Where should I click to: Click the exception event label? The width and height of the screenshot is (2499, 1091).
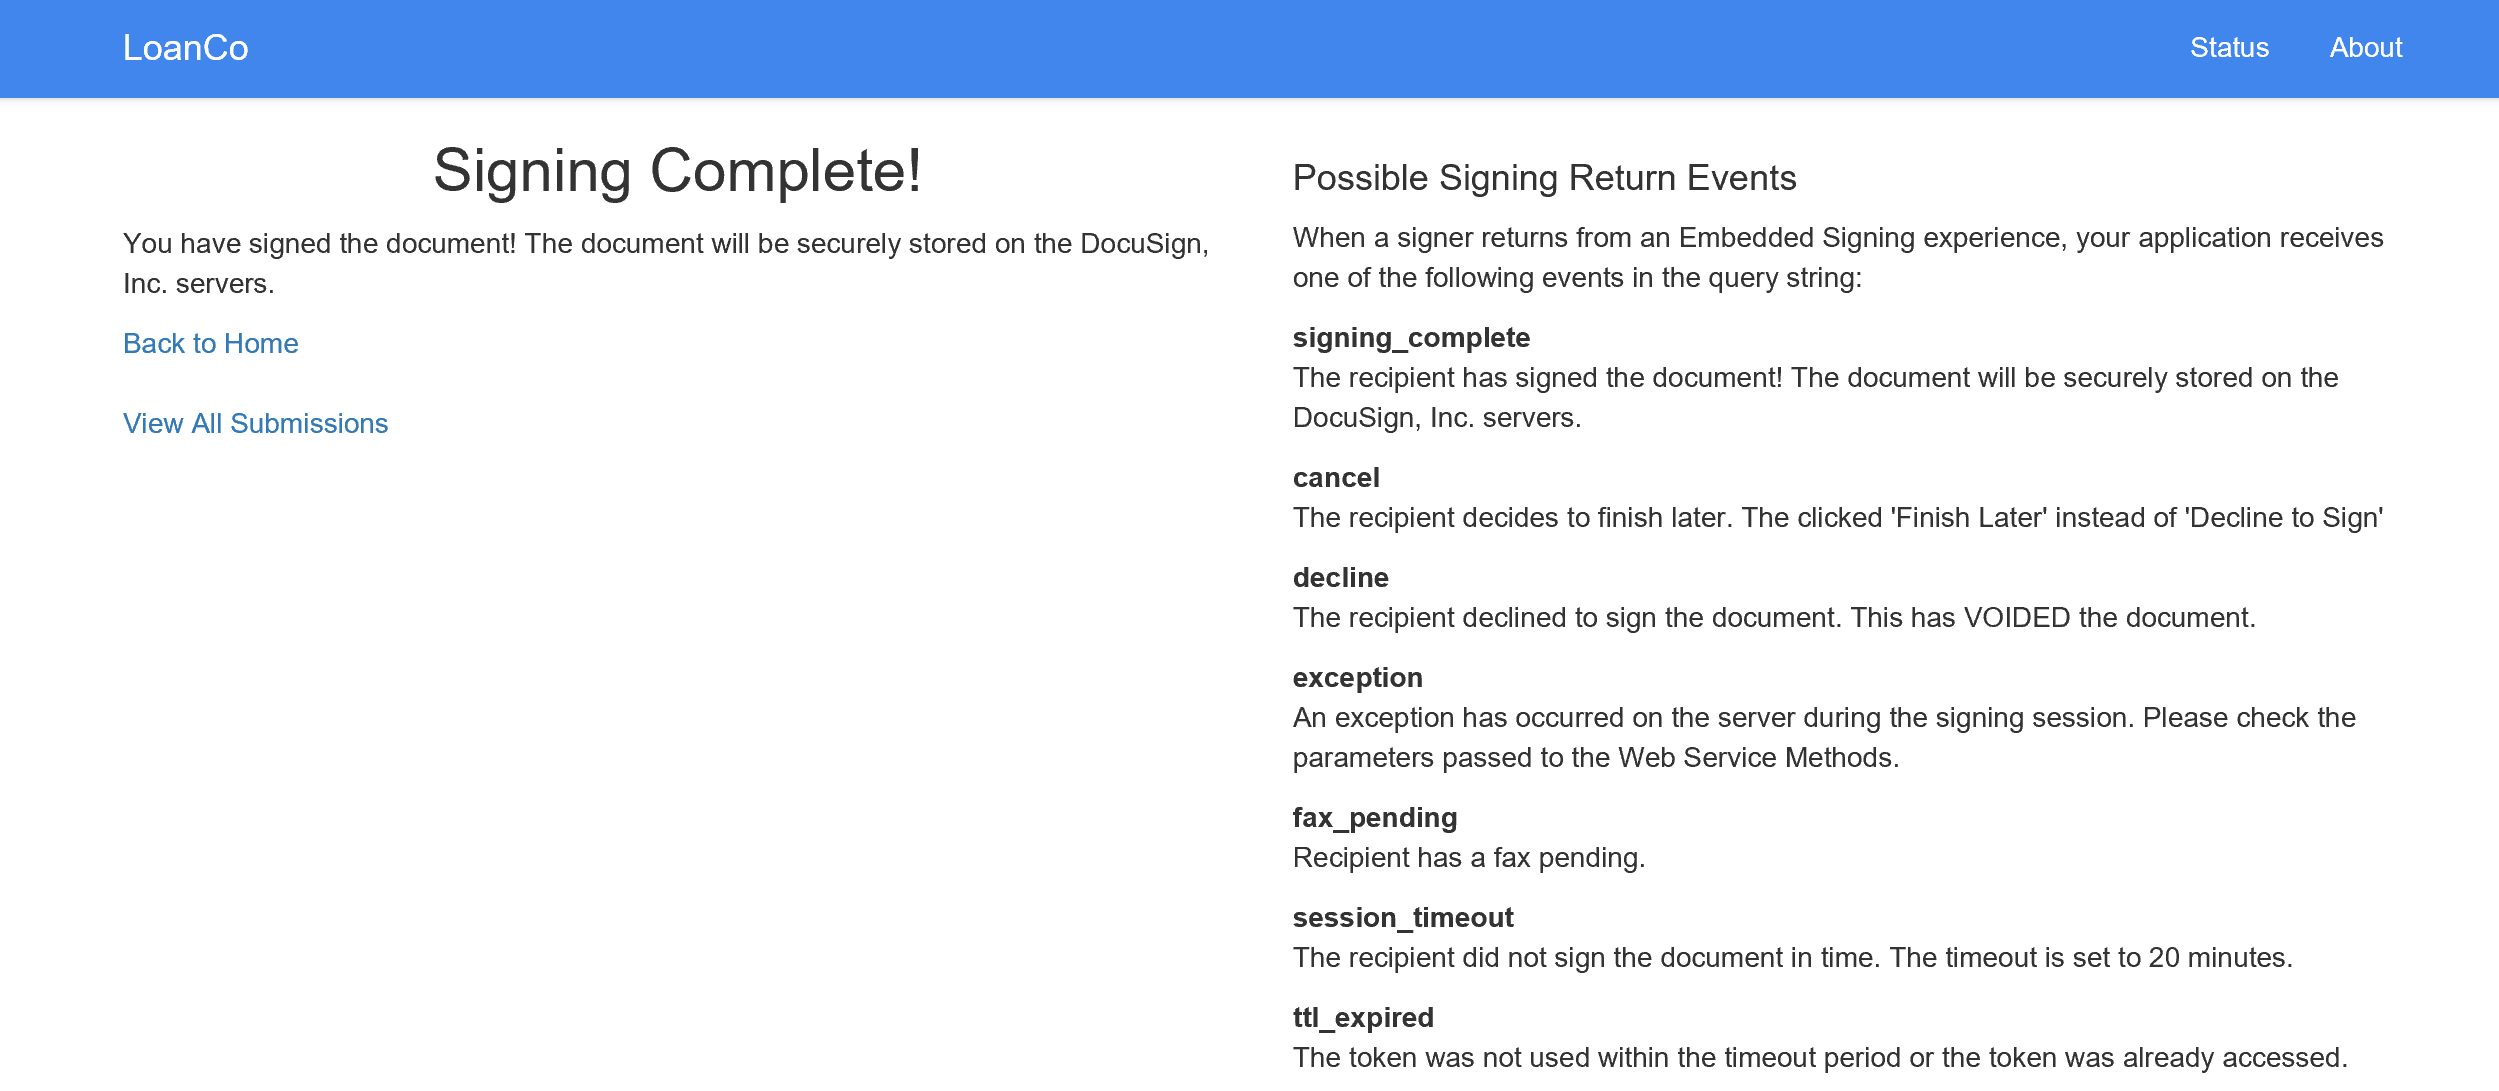tap(1357, 677)
